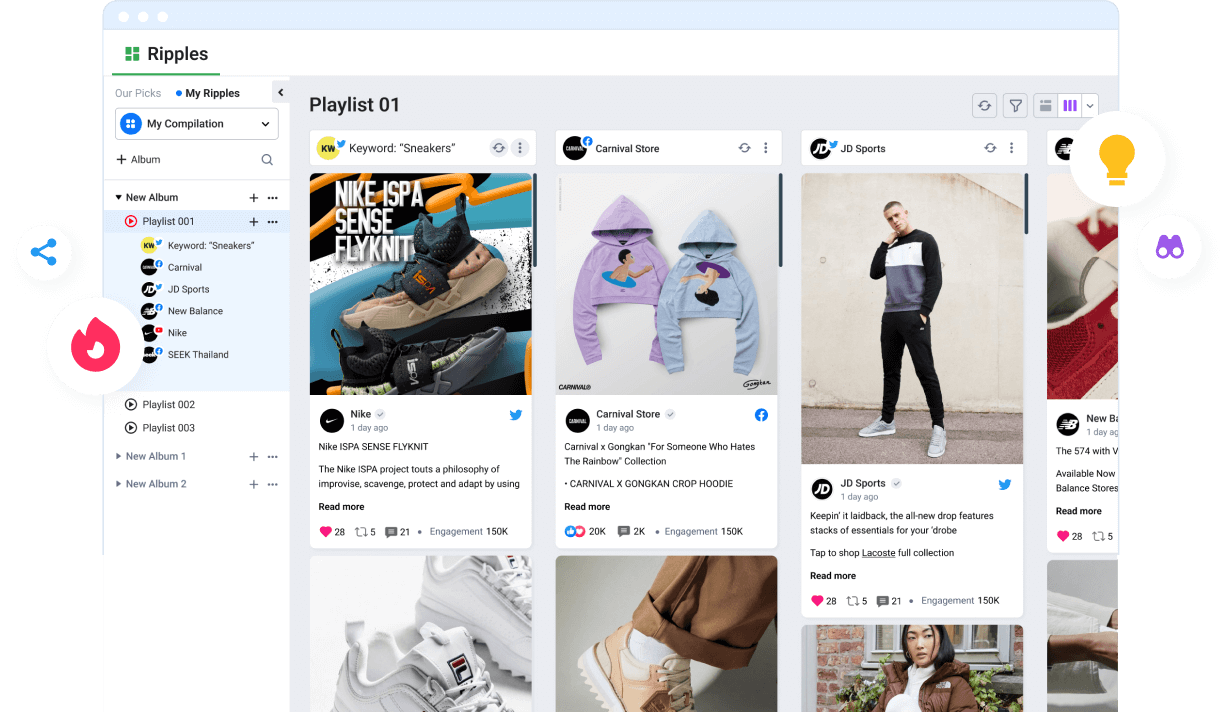The width and height of the screenshot is (1230, 713).
Task: Open JD Sports column three-dot menu
Action: 1011,148
